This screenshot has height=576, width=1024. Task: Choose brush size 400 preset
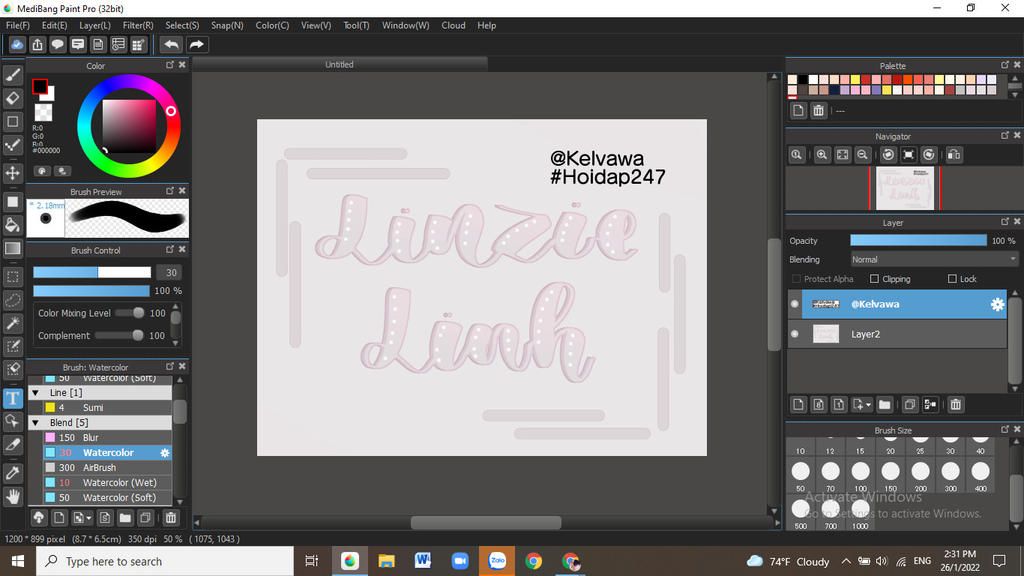point(980,475)
